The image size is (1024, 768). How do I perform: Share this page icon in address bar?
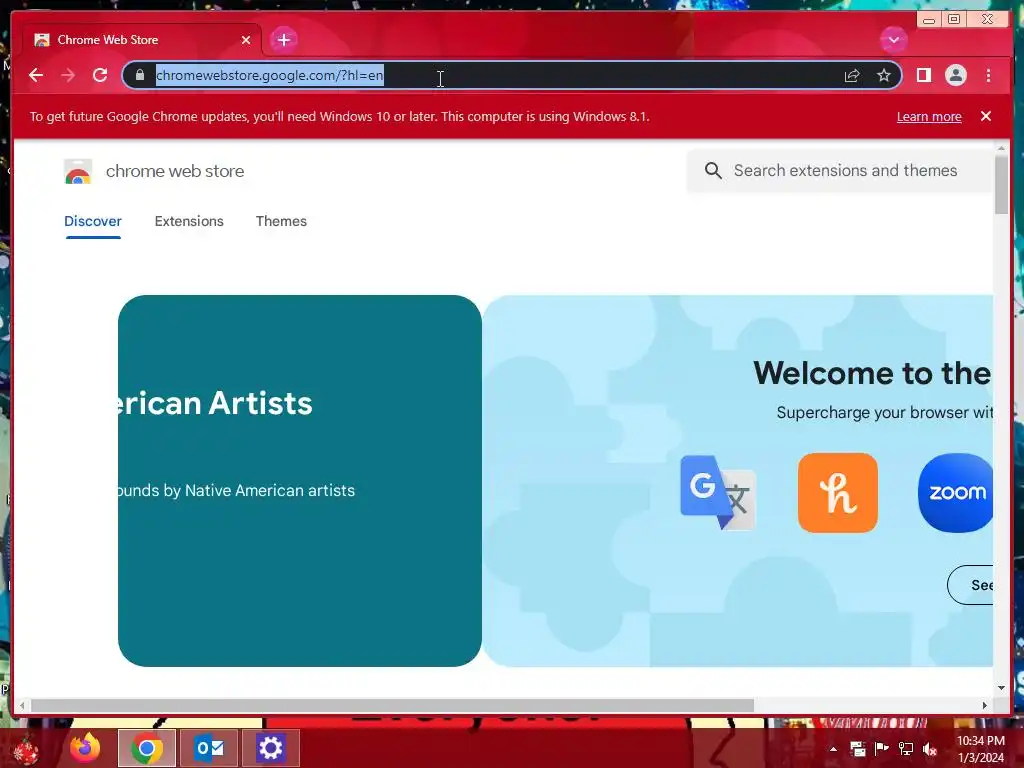coord(852,76)
